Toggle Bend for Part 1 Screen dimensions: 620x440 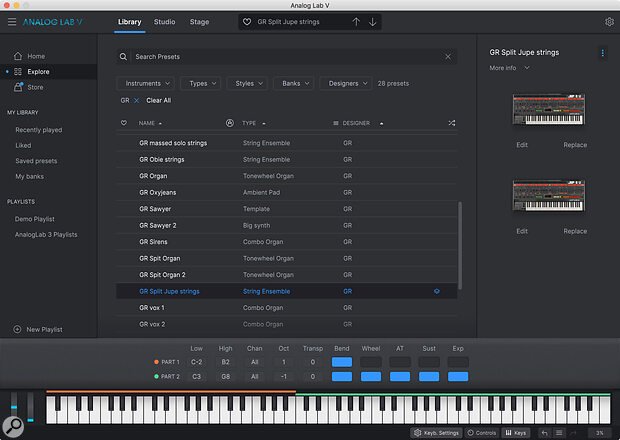click(x=342, y=362)
